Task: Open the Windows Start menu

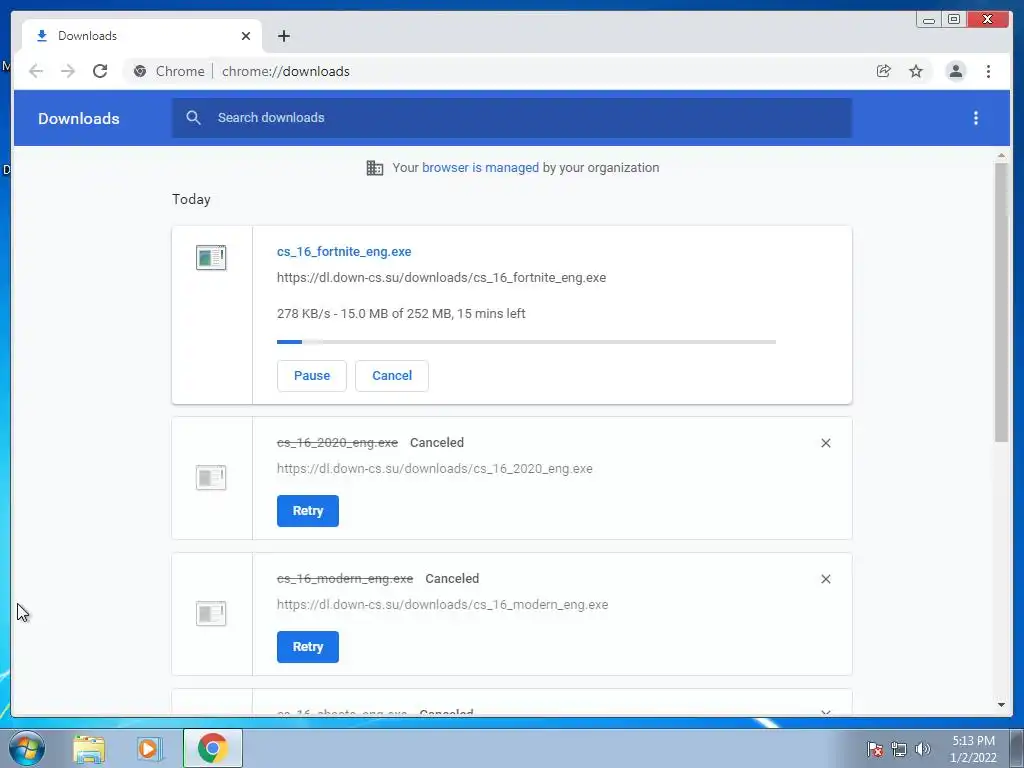Action: [x=27, y=748]
